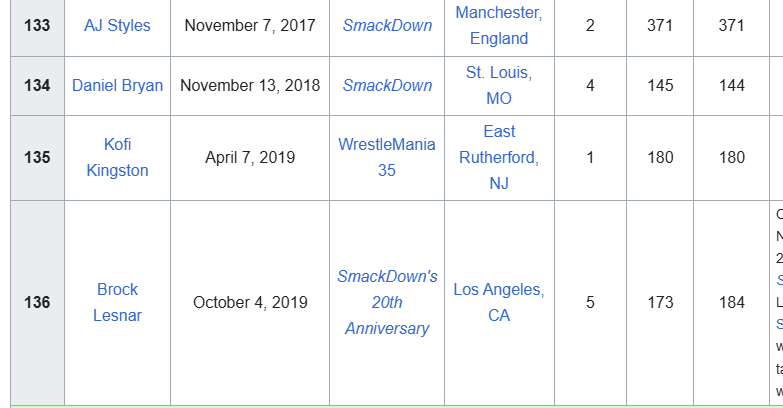
Task: Open the AJ Styles link
Action: point(117,25)
